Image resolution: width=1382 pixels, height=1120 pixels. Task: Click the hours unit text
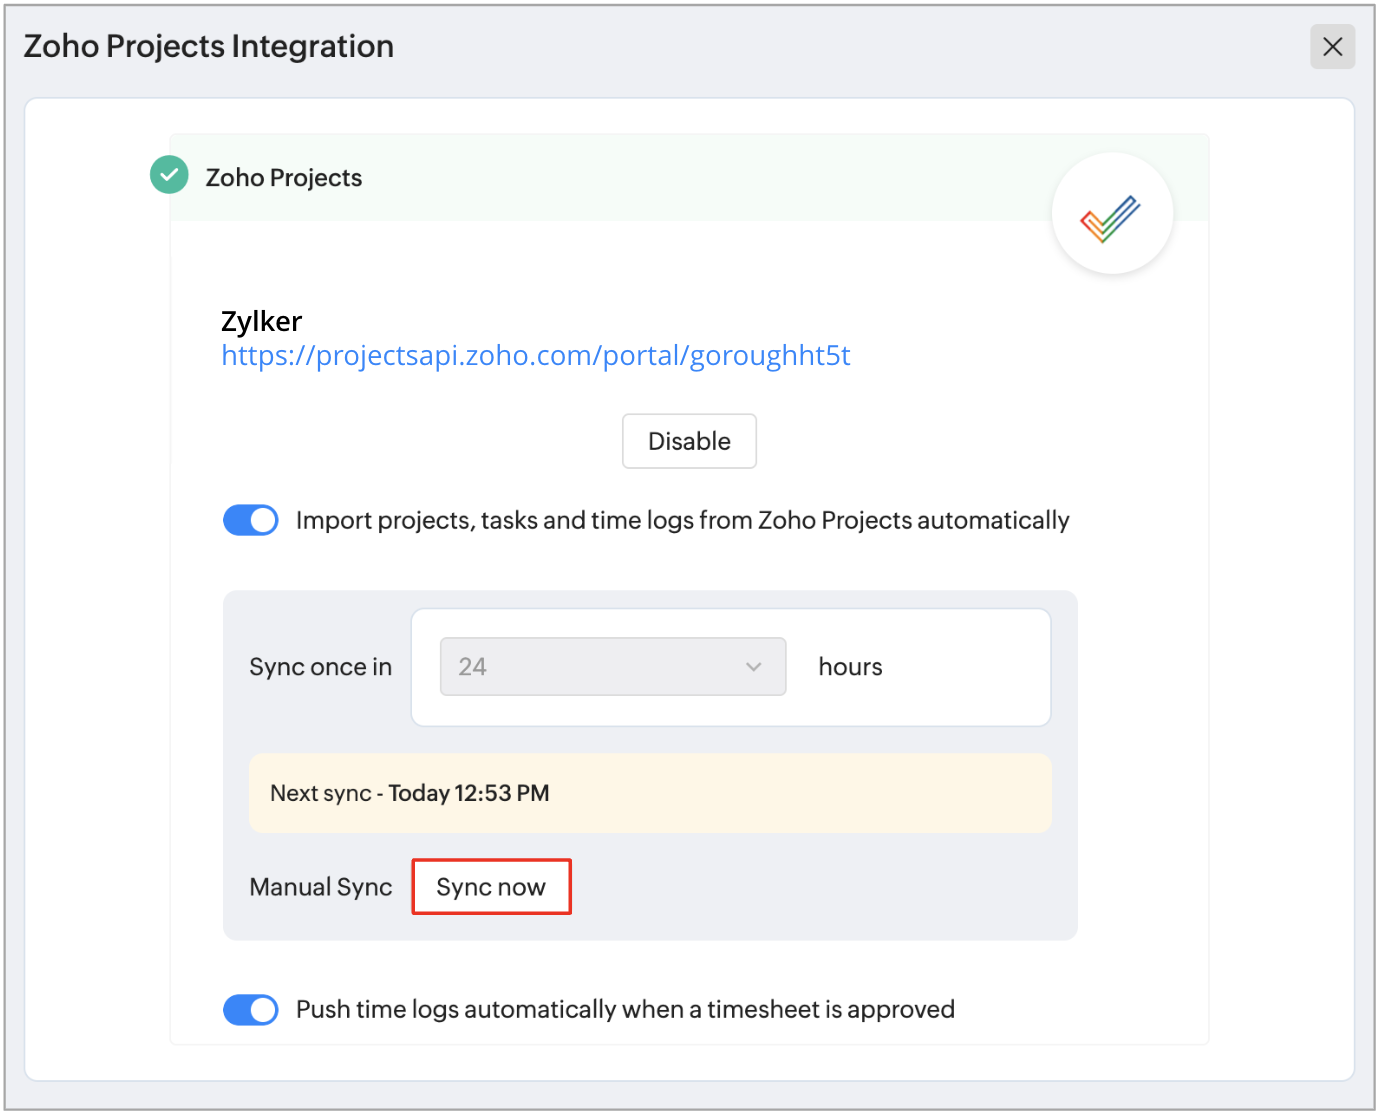click(850, 667)
